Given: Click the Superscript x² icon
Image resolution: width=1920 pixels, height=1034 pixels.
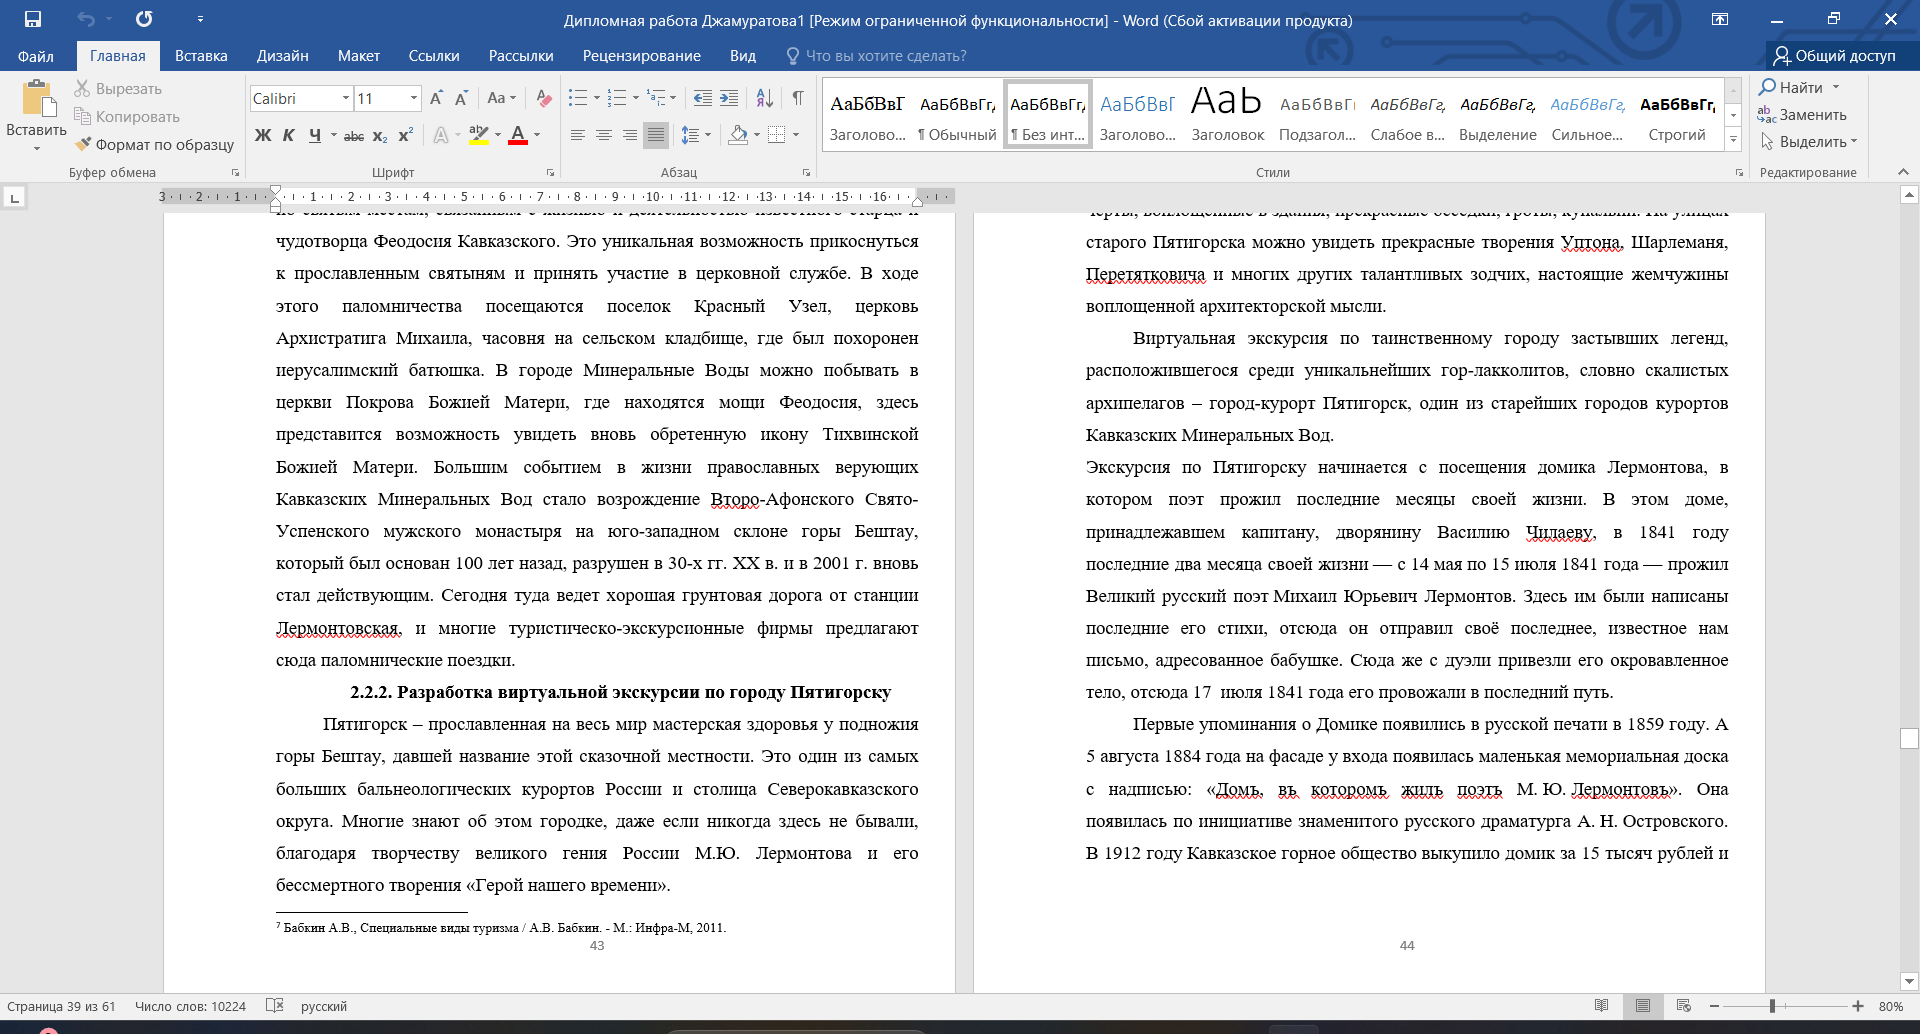Looking at the screenshot, I should (406, 135).
